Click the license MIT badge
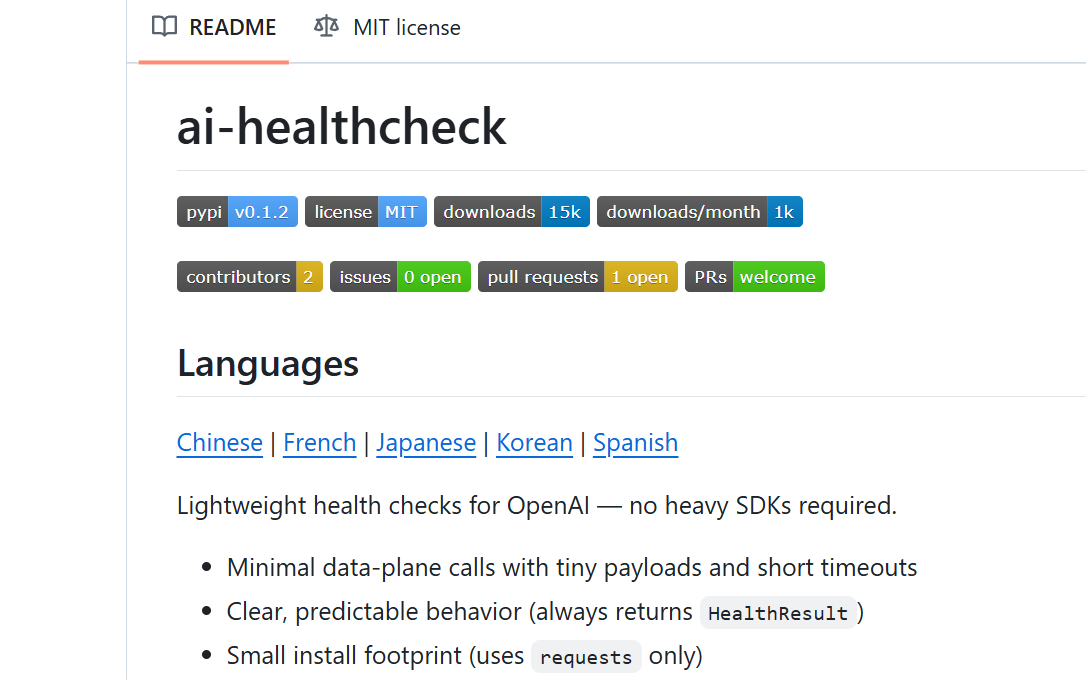Image resolution: width=1086 pixels, height=680 pixels. (366, 212)
